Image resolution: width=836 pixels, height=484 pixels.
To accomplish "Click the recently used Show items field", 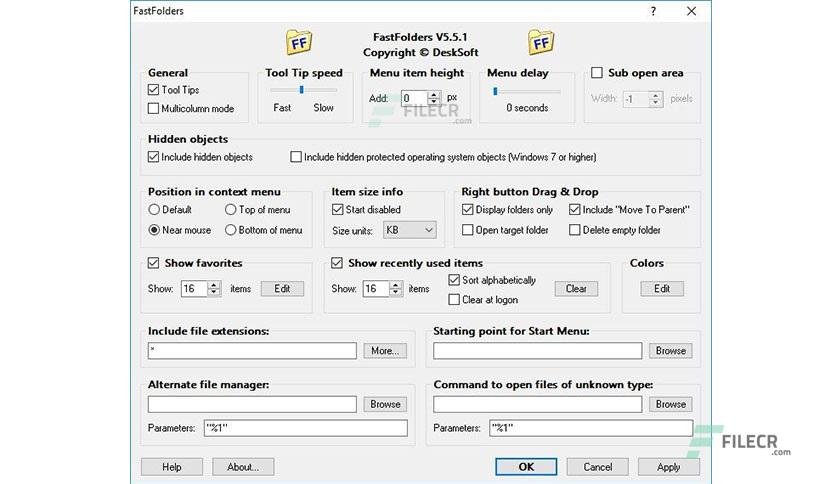I will [376, 288].
